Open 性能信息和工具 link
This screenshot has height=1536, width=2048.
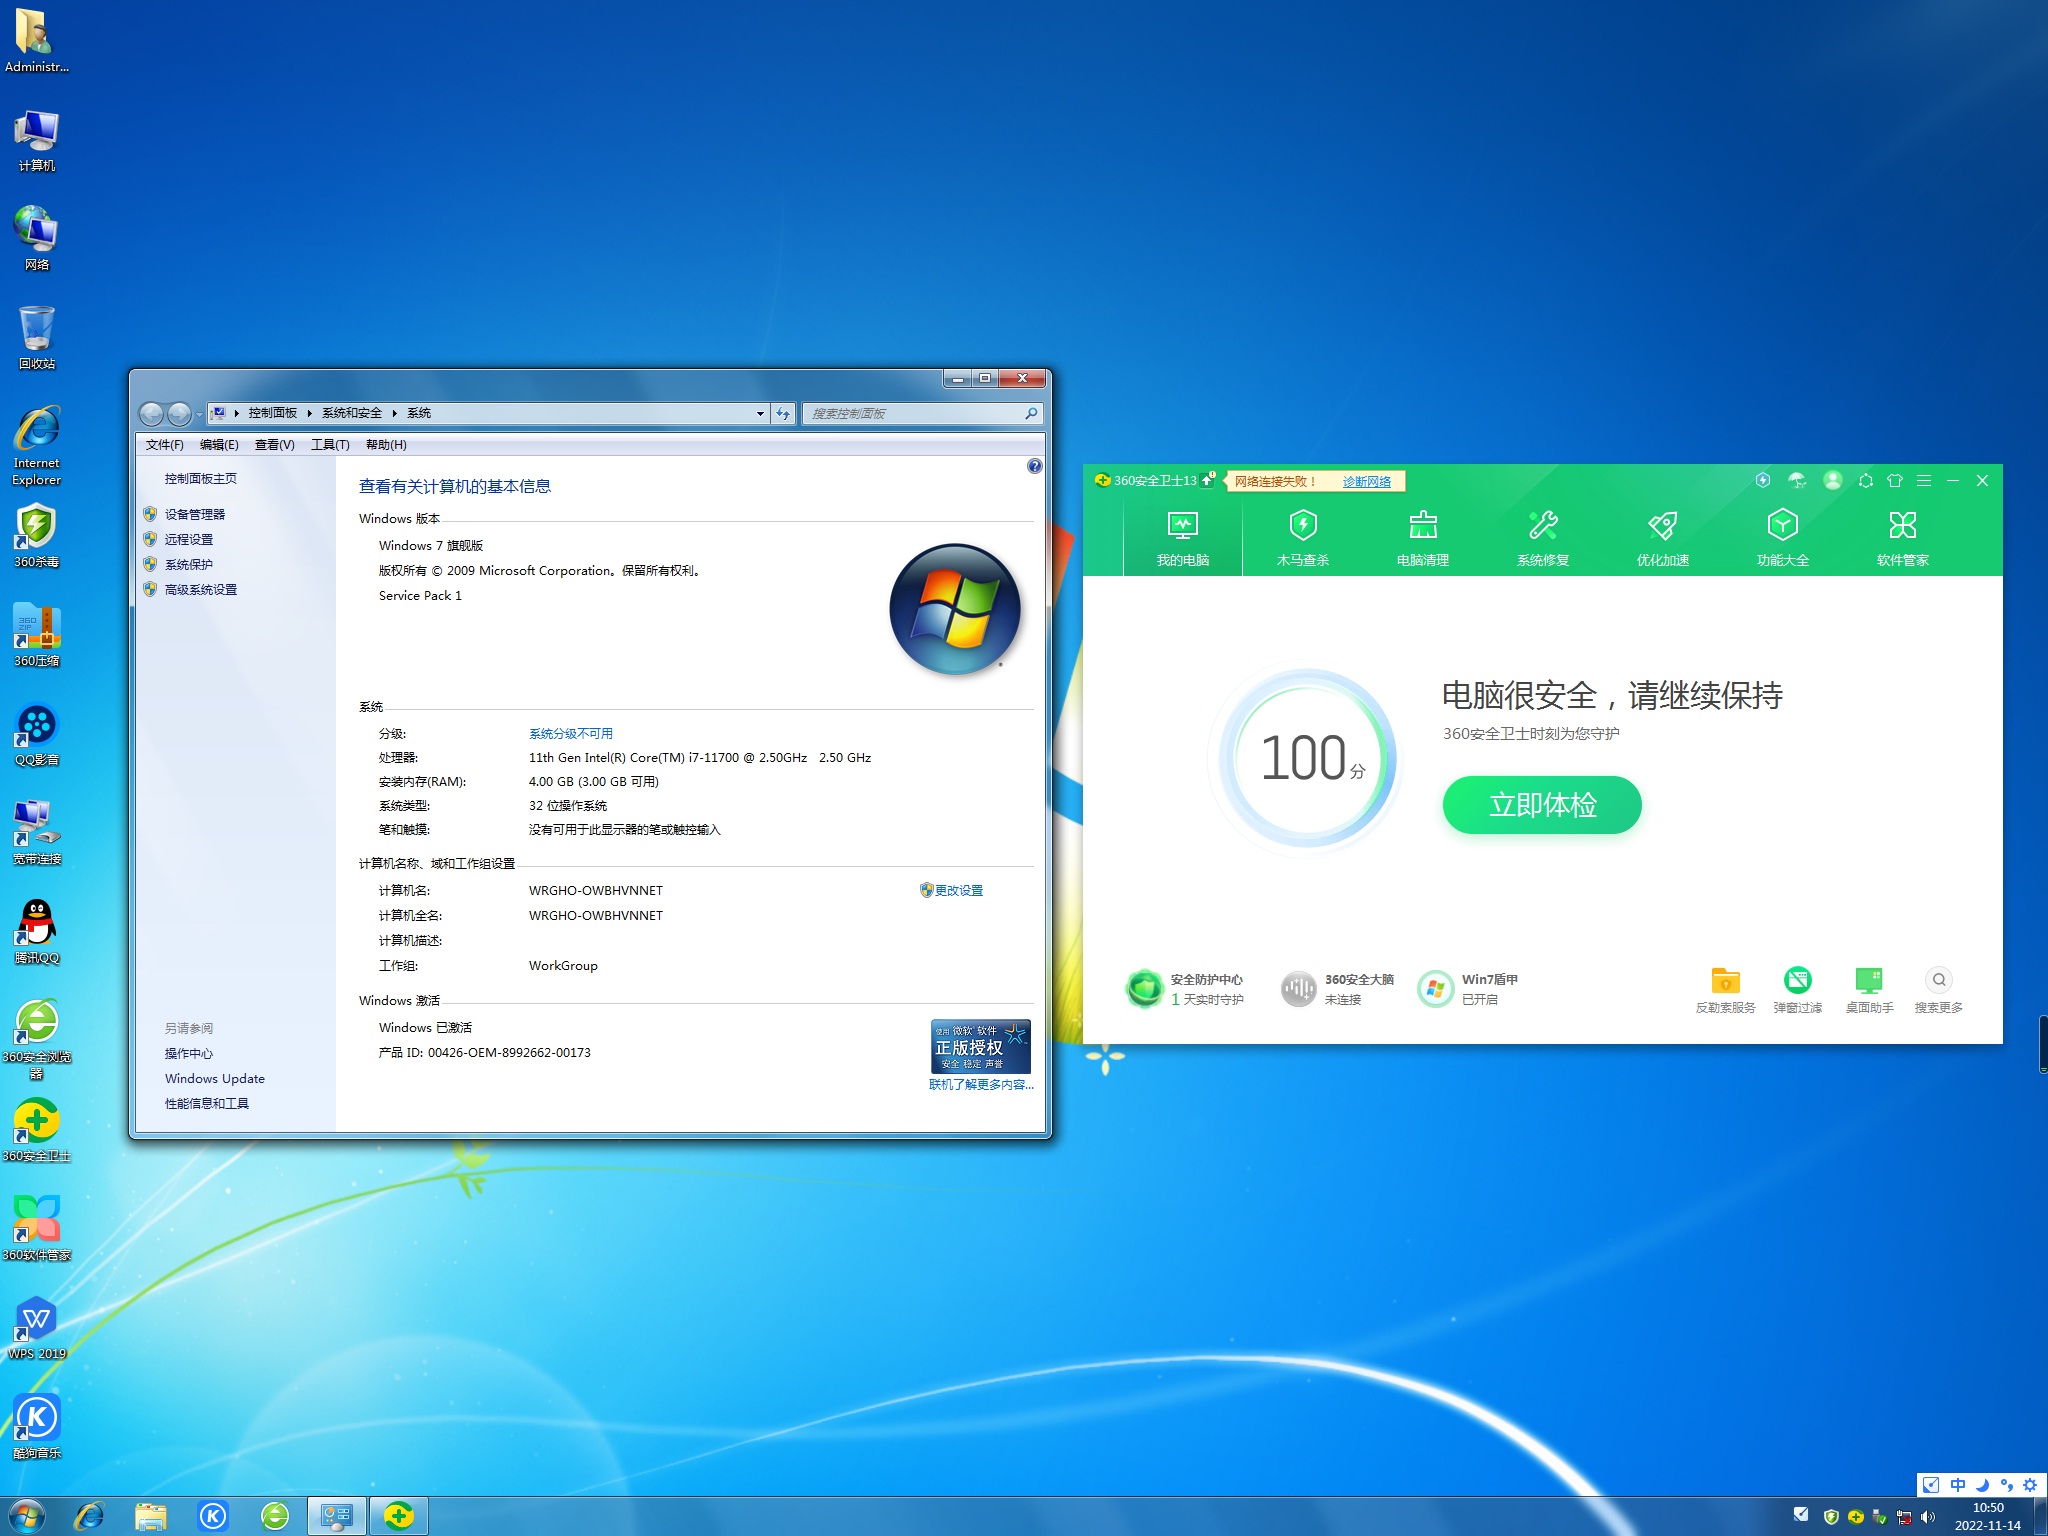206,1104
